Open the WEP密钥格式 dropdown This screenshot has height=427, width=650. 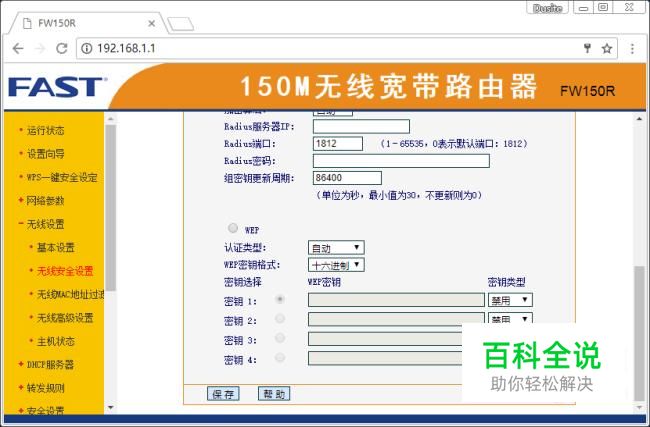(336, 264)
